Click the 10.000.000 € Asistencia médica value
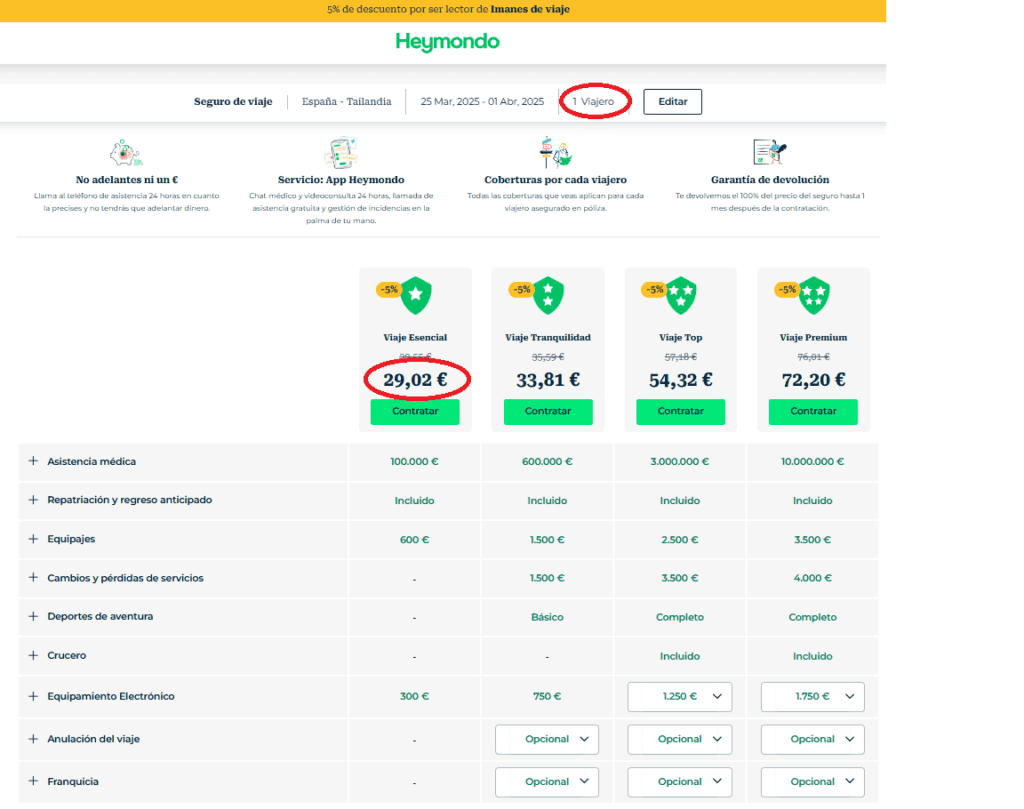 click(x=812, y=462)
